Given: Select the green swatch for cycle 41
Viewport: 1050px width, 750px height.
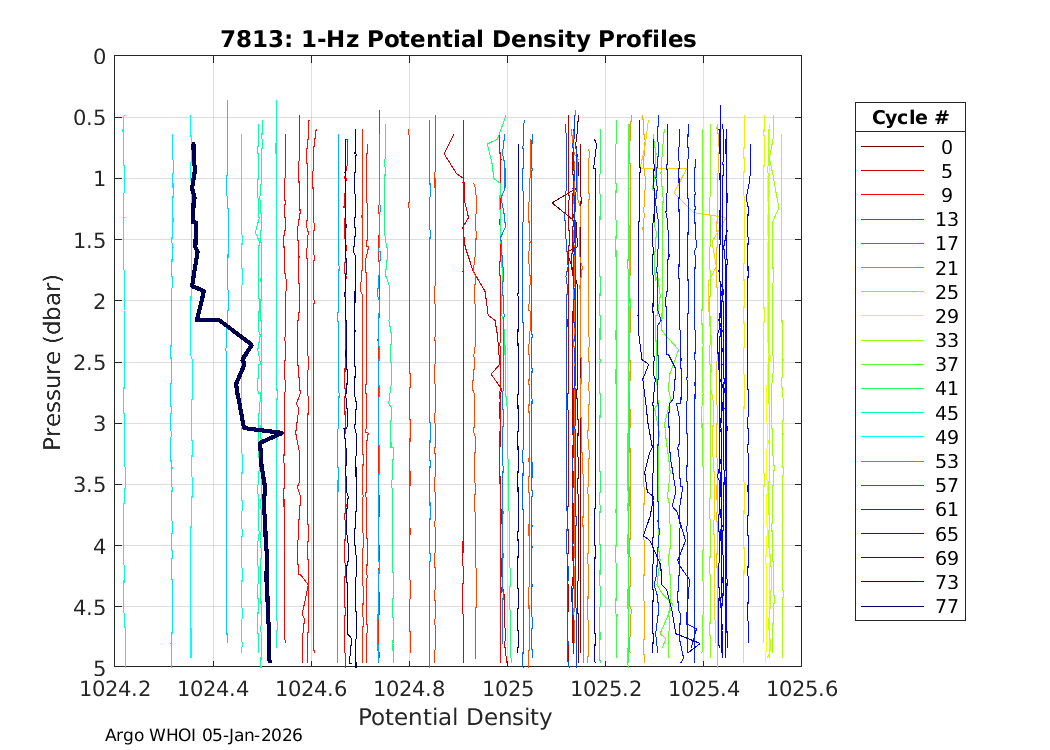Looking at the screenshot, I should [x=892, y=389].
